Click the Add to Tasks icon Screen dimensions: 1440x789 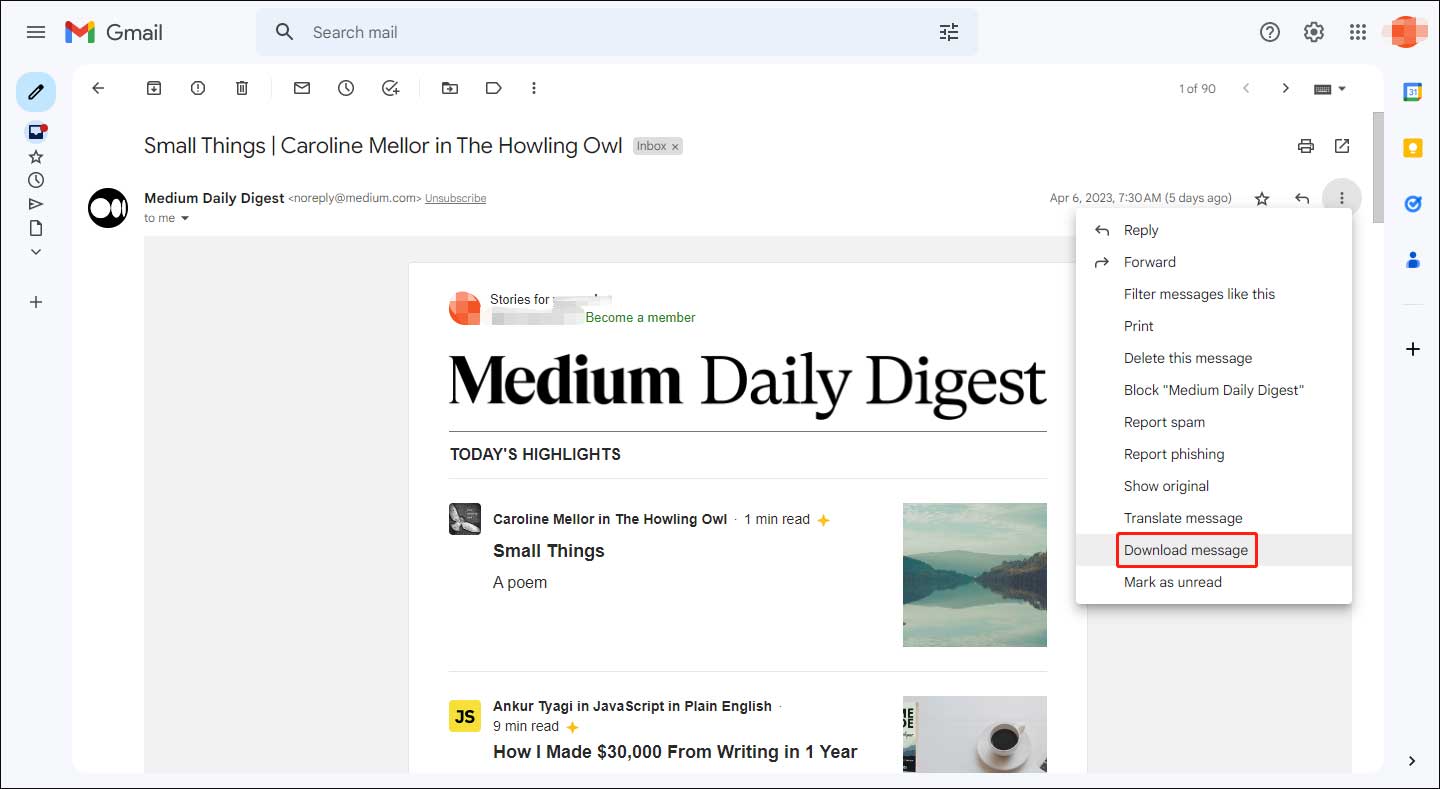pyautogui.click(x=391, y=88)
